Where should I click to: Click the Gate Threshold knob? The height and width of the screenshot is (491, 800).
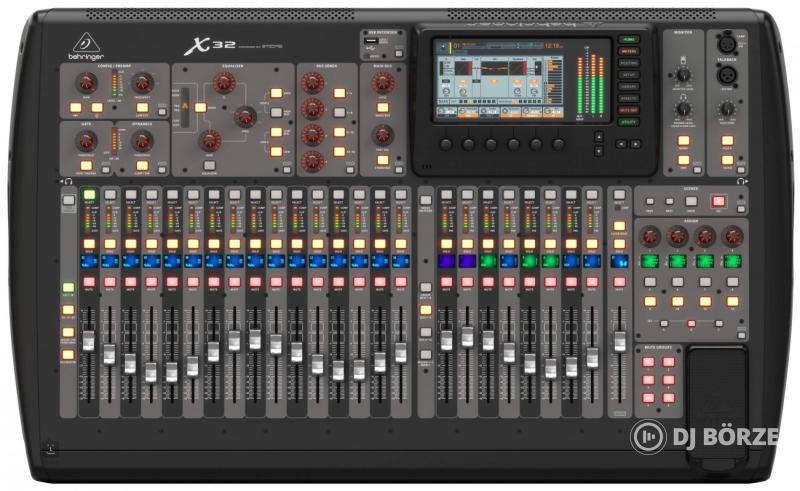pyautogui.click(x=86, y=140)
